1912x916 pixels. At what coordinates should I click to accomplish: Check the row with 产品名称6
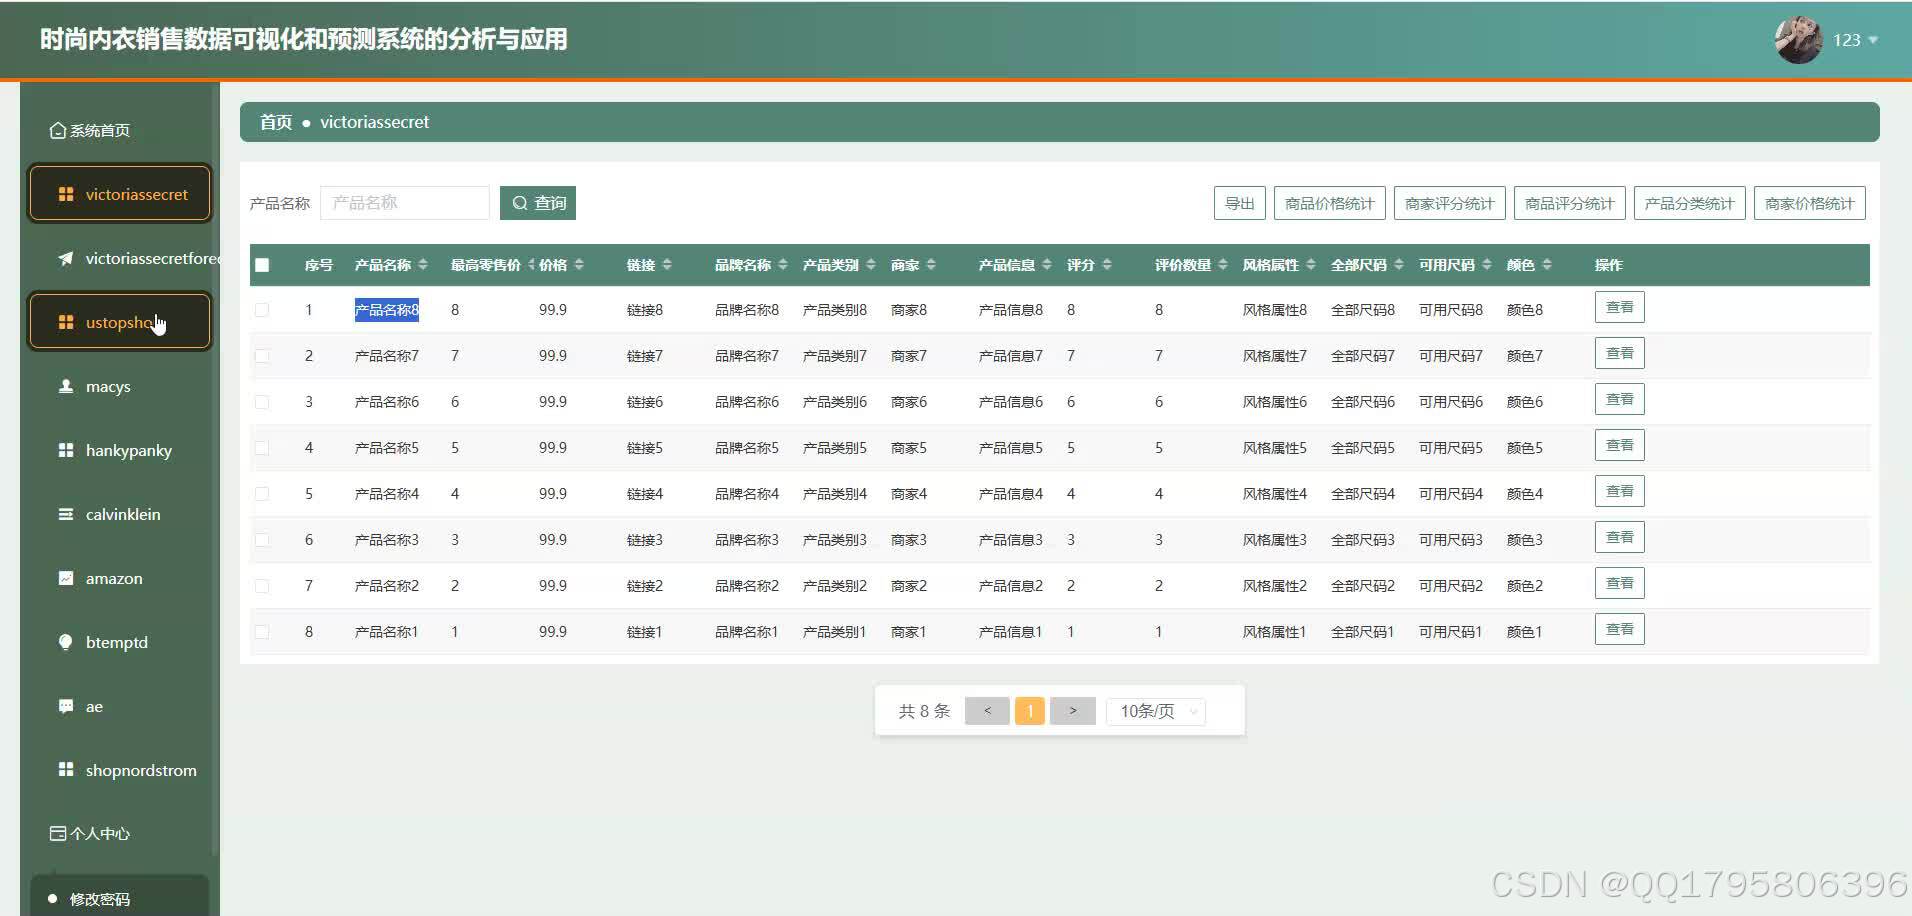(262, 402)
